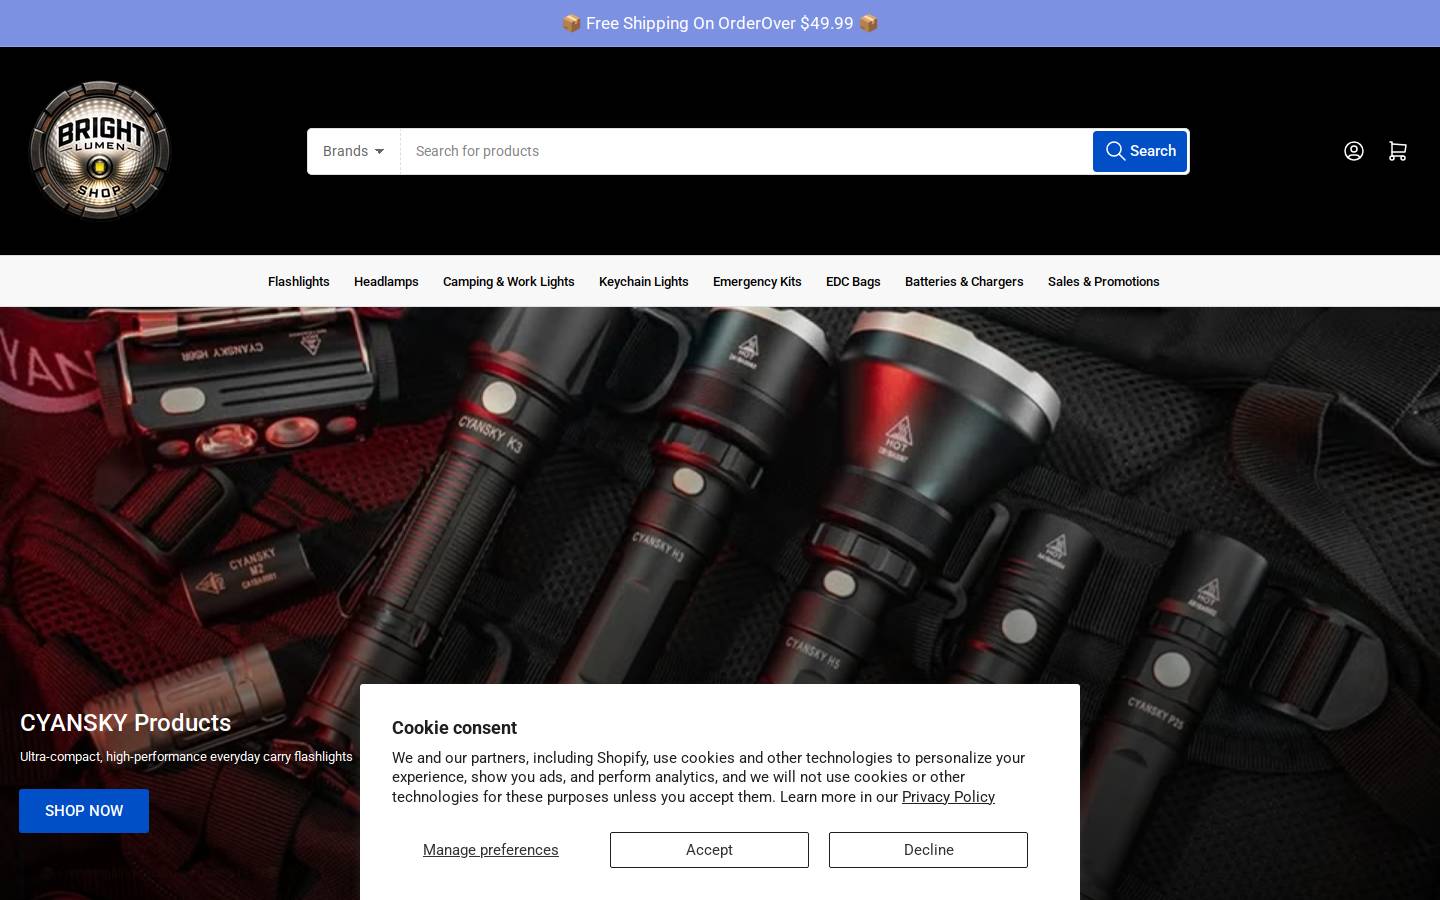The image size is (1440, 900).
Task: Open the Flashlights menu
Action: 298,282
